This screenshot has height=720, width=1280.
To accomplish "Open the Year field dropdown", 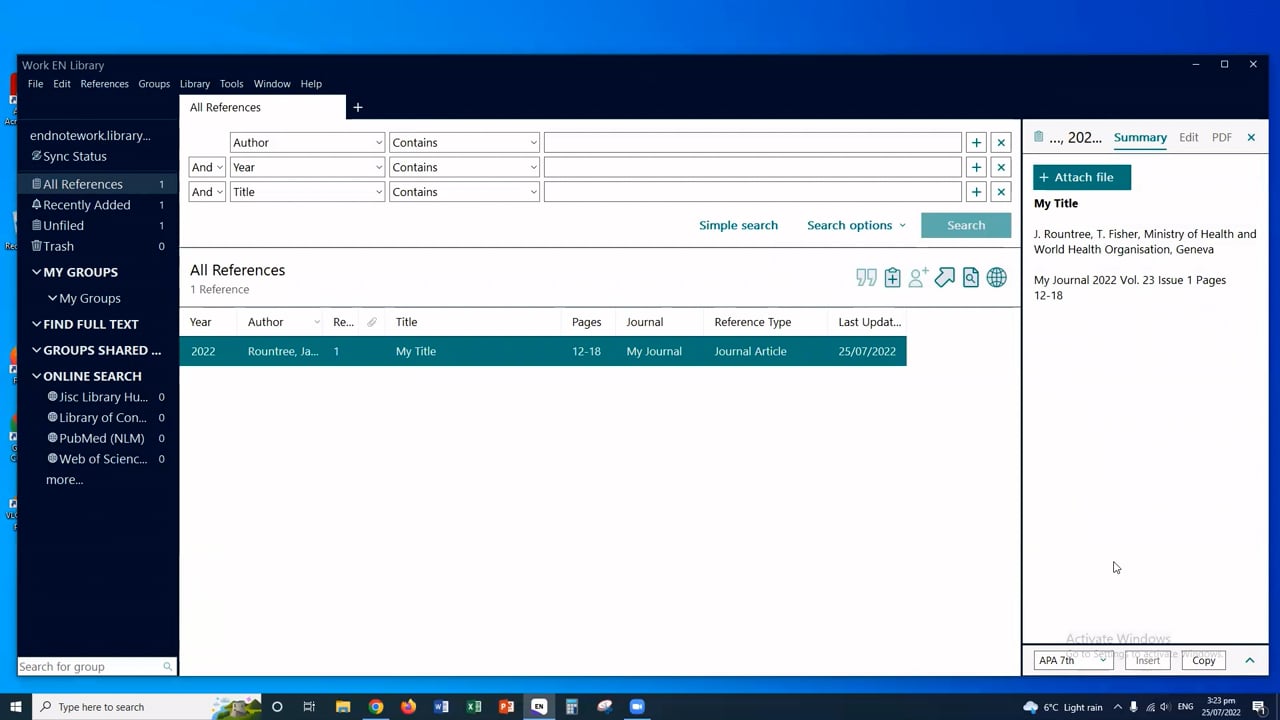I will [x=307, y=167].
